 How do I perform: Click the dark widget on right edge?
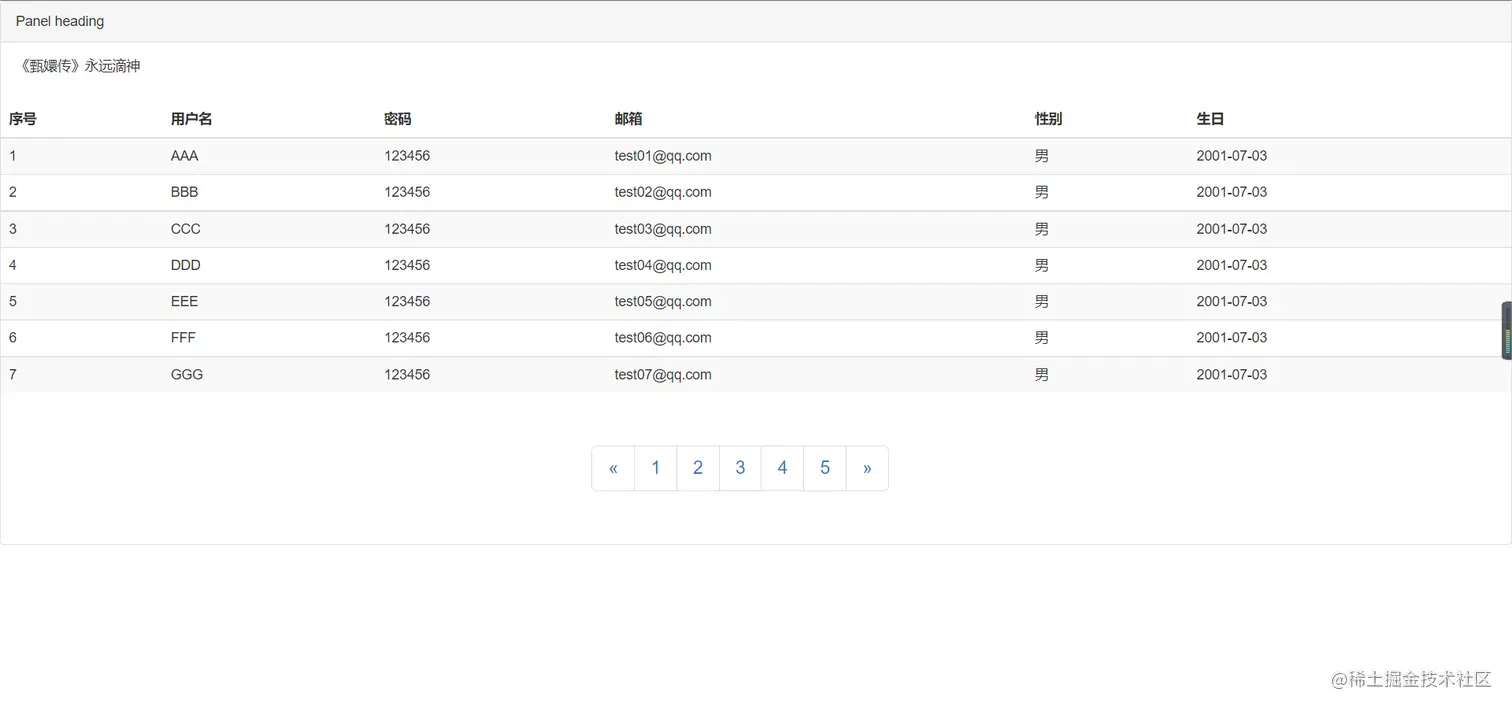click(x=1506, y=330)
